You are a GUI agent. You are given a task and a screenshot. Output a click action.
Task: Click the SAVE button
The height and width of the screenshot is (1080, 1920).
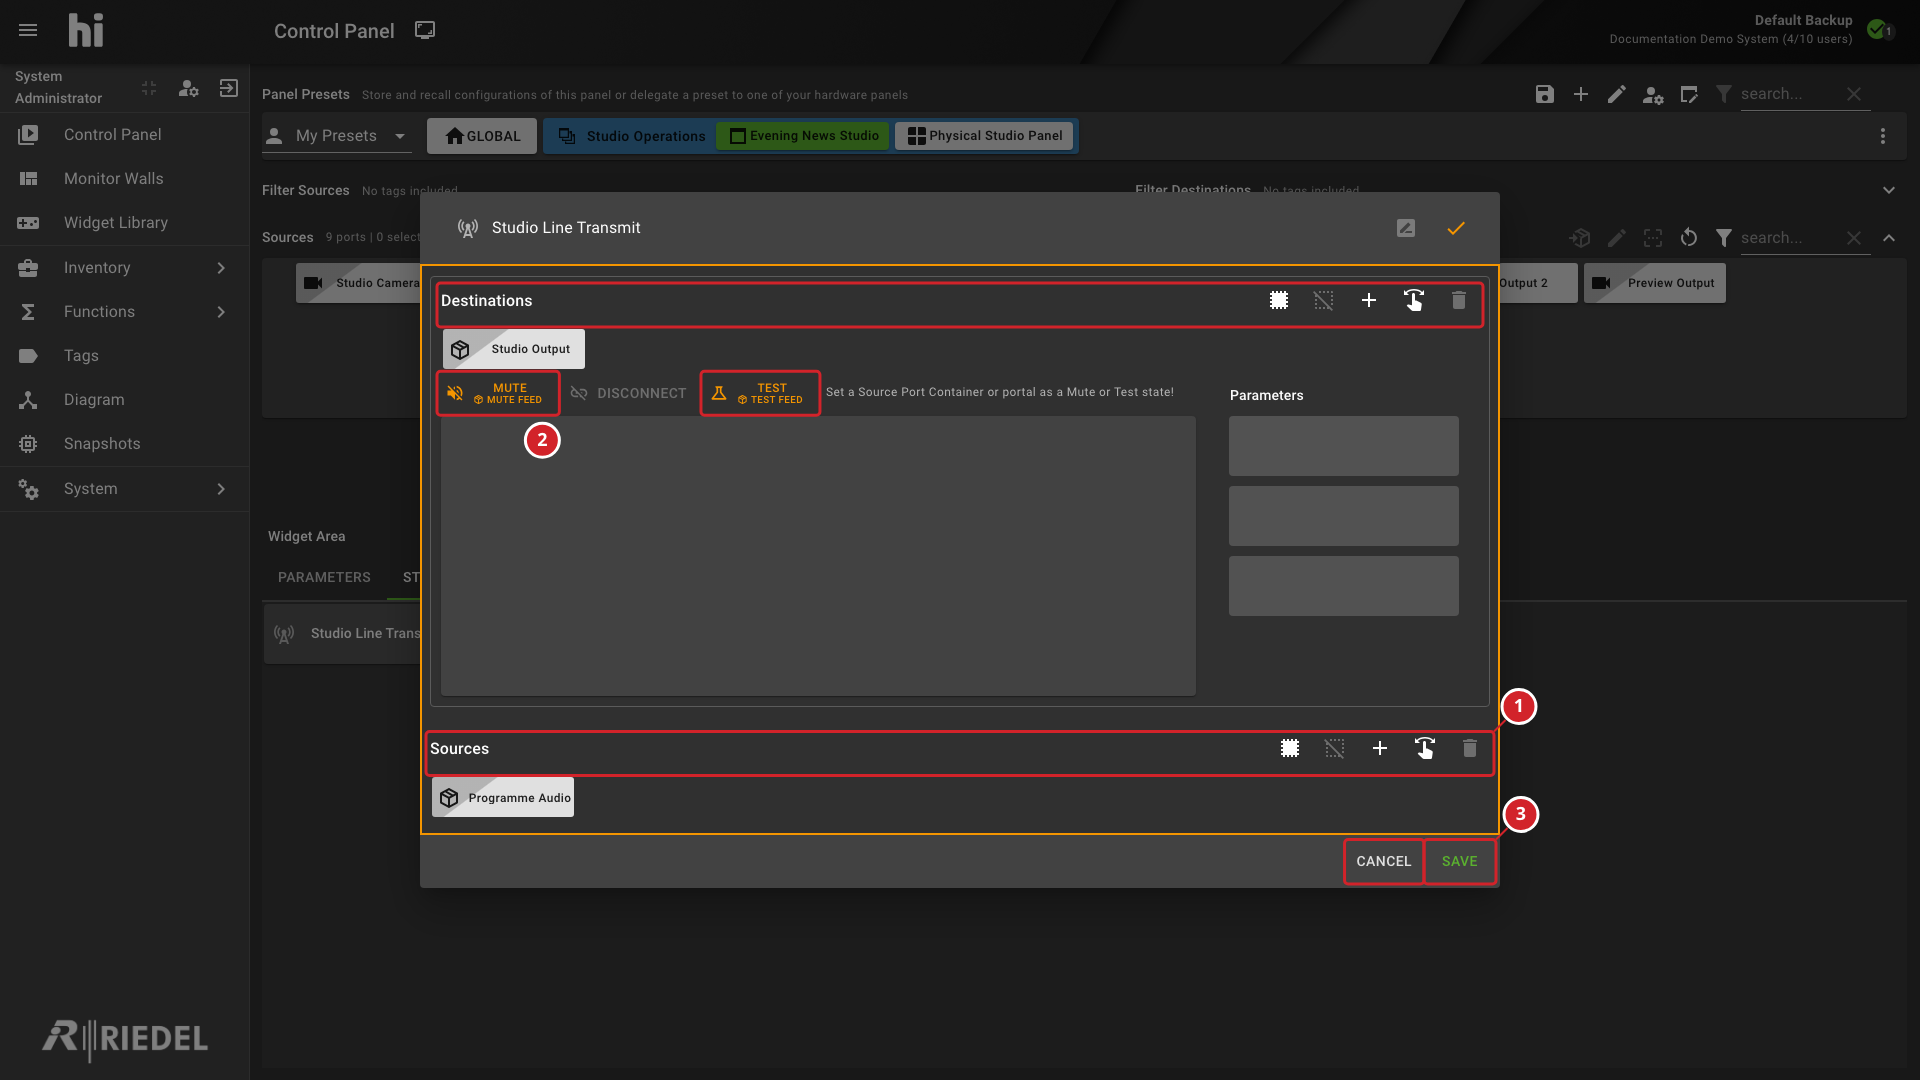click(x=1460, y=861)
